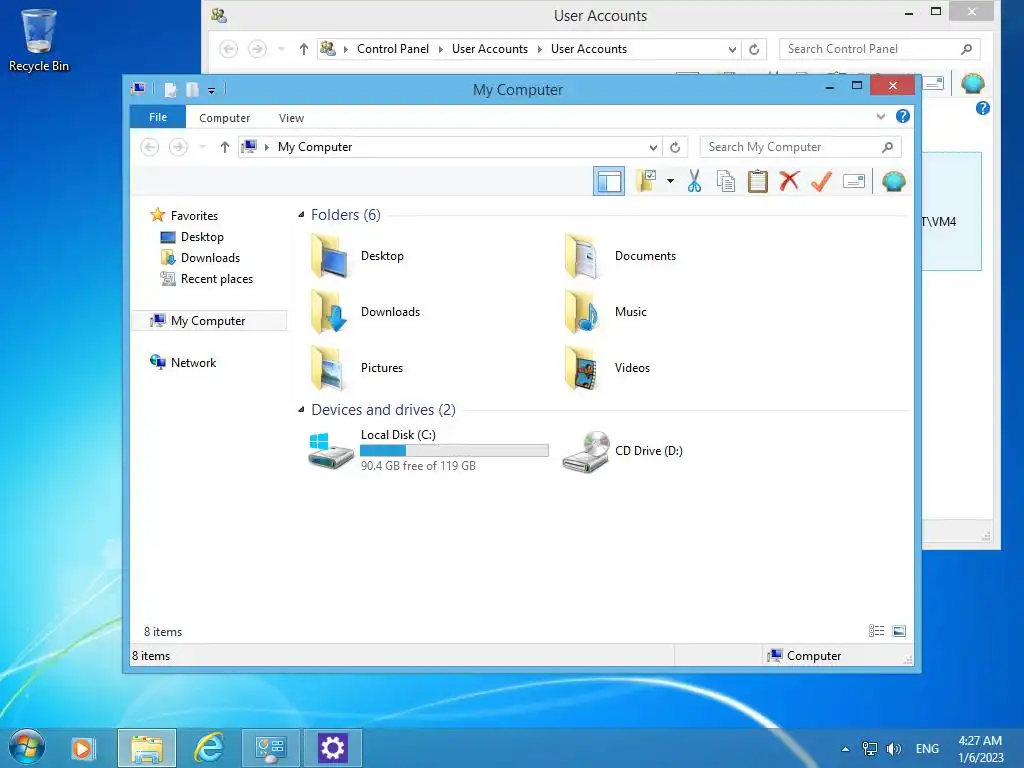Open the File ribbon tab
Viewport: 1024px width, 768px height.
click(158, 117)
